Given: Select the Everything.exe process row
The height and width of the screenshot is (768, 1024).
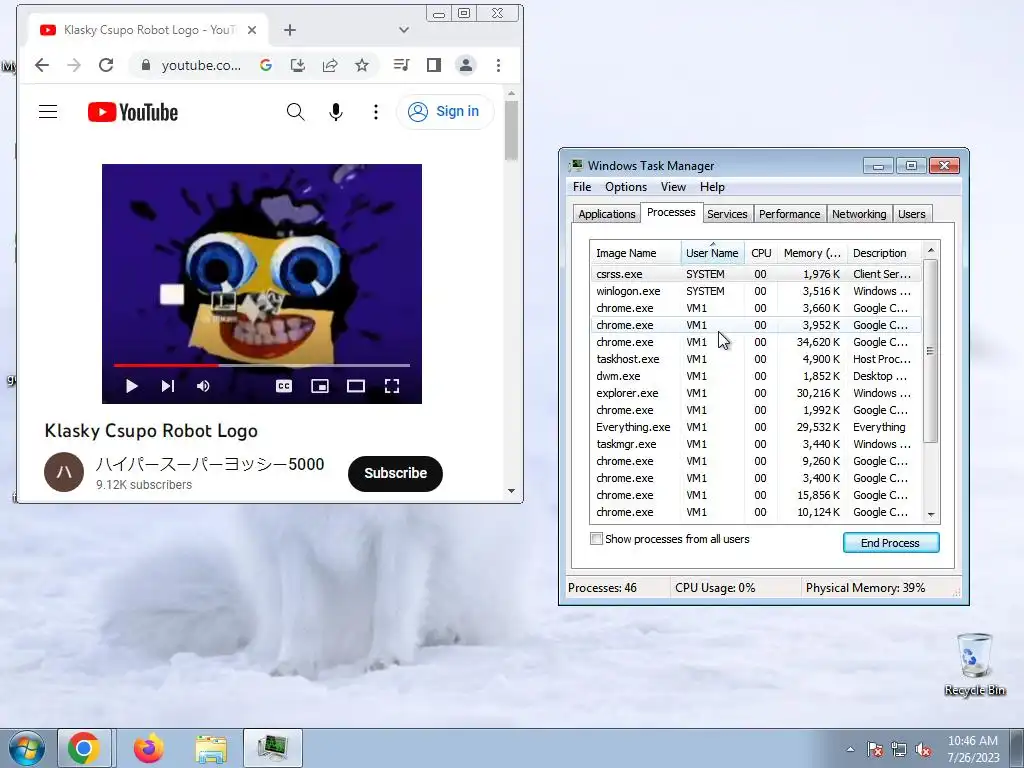Looking at the screenshot, I should pyautogui.click(x=756, y=427).
